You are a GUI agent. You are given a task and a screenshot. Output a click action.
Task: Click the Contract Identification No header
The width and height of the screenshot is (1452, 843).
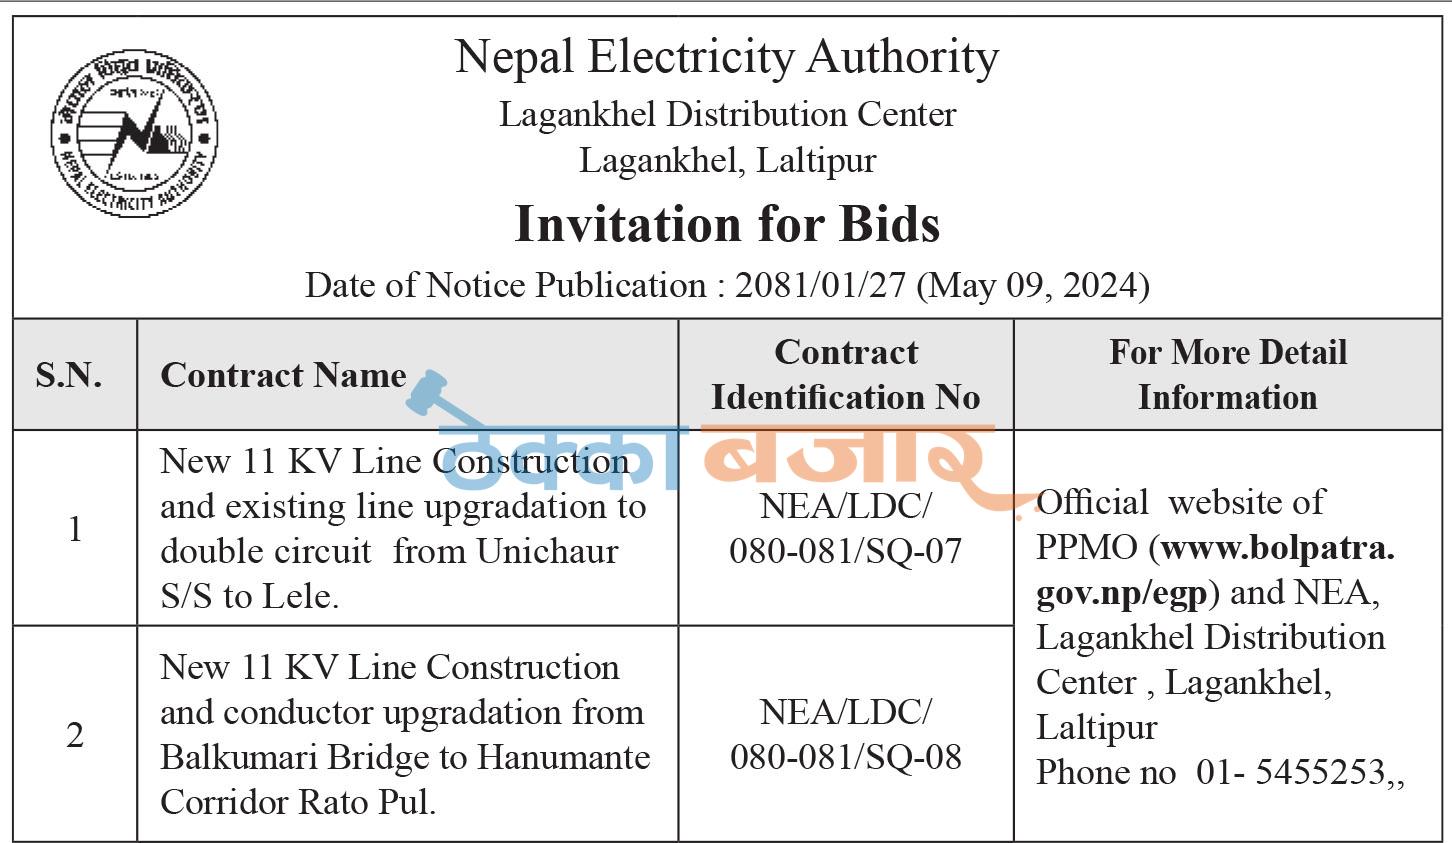[846, 375]
